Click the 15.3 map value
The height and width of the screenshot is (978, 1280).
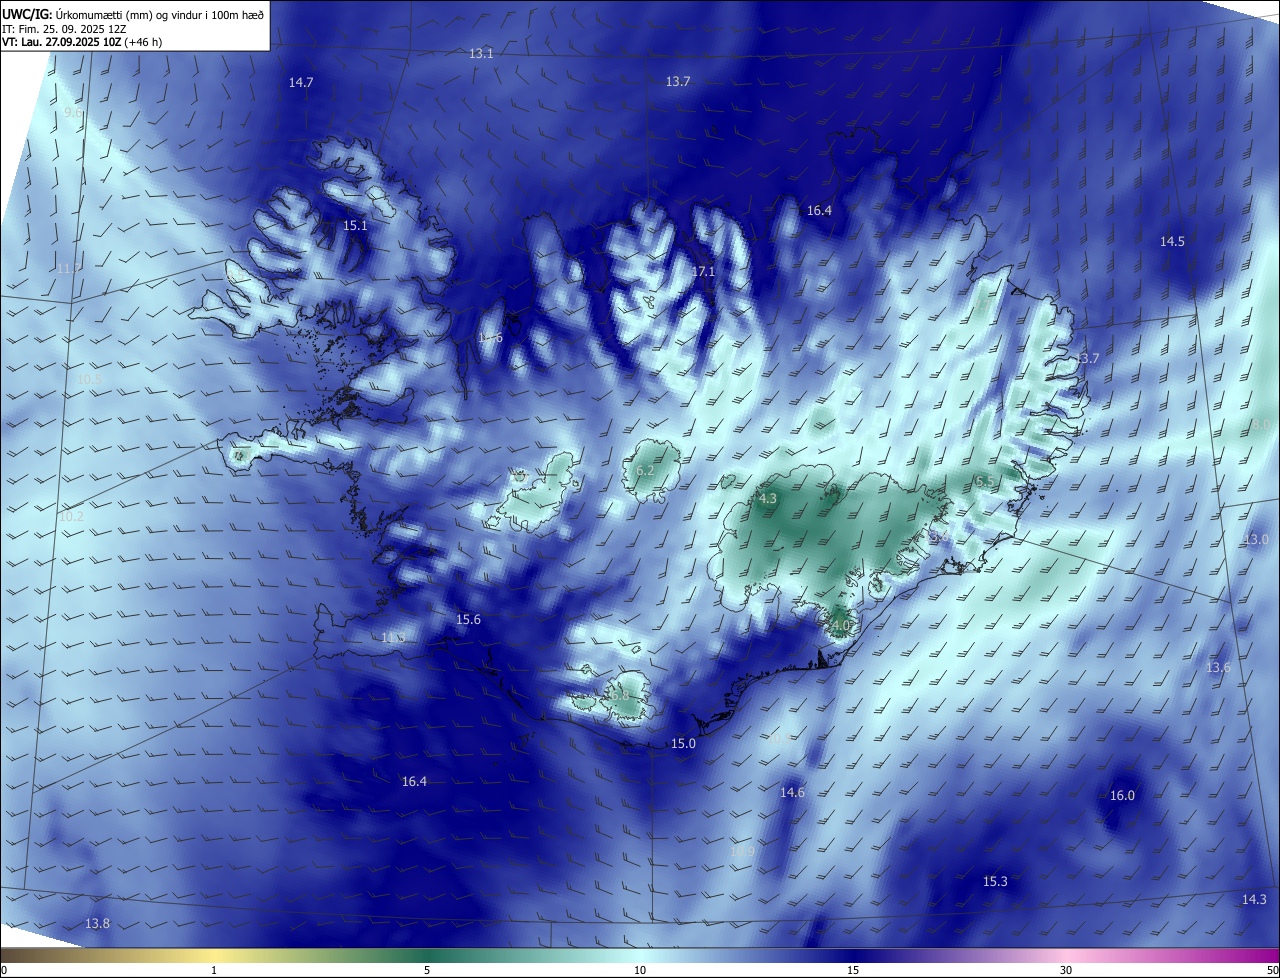point(995,881)
